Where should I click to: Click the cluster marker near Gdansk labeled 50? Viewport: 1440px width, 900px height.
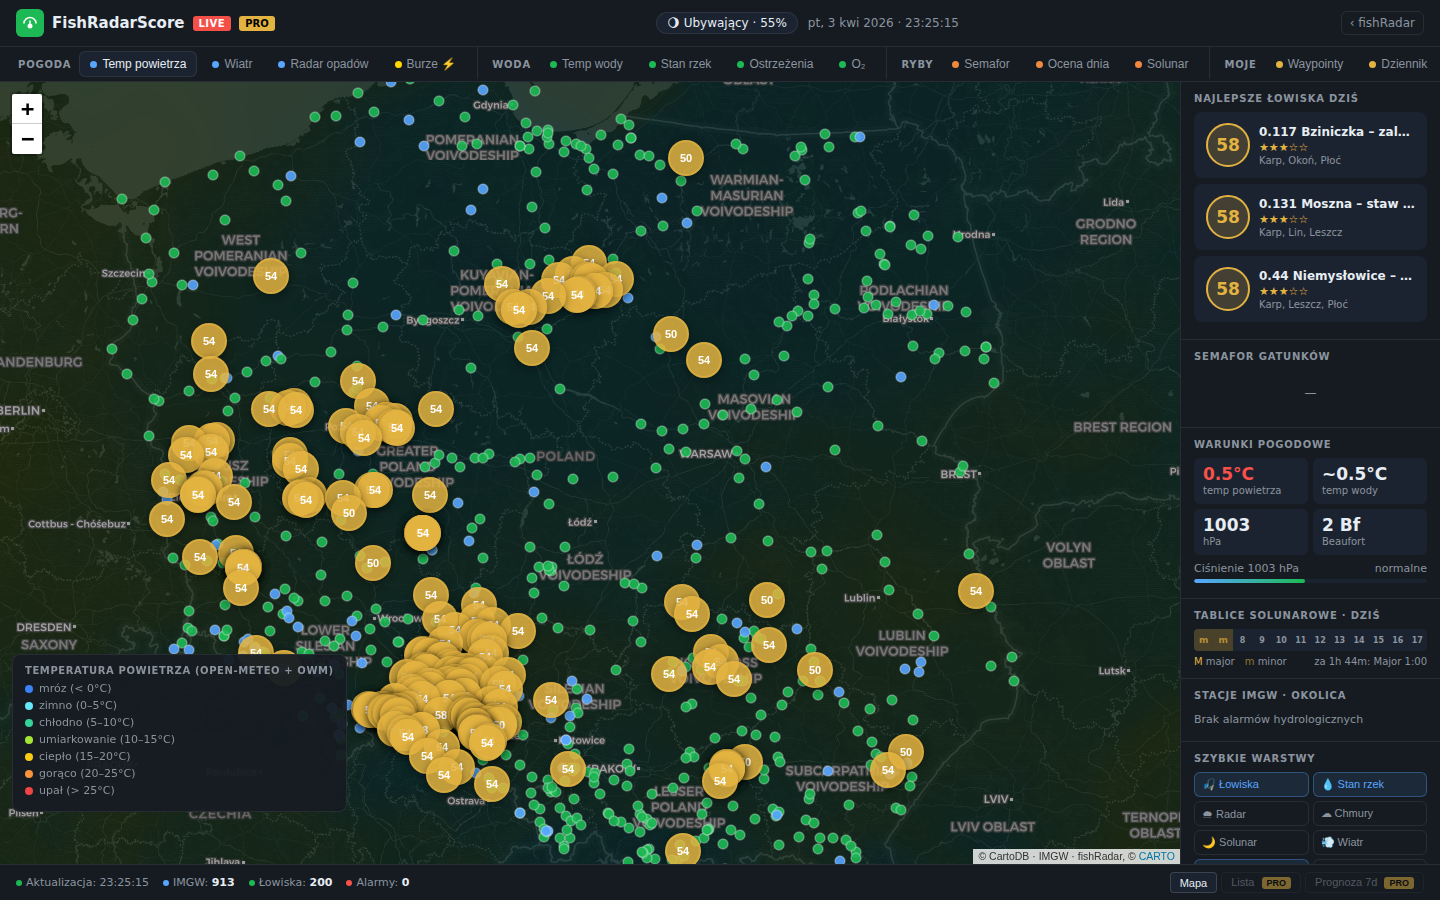686,158
